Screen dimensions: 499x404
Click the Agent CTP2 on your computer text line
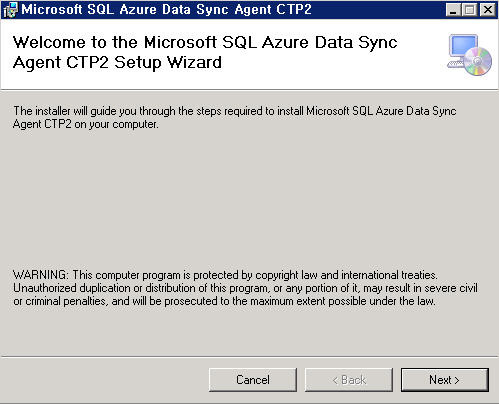pos(86,124)
